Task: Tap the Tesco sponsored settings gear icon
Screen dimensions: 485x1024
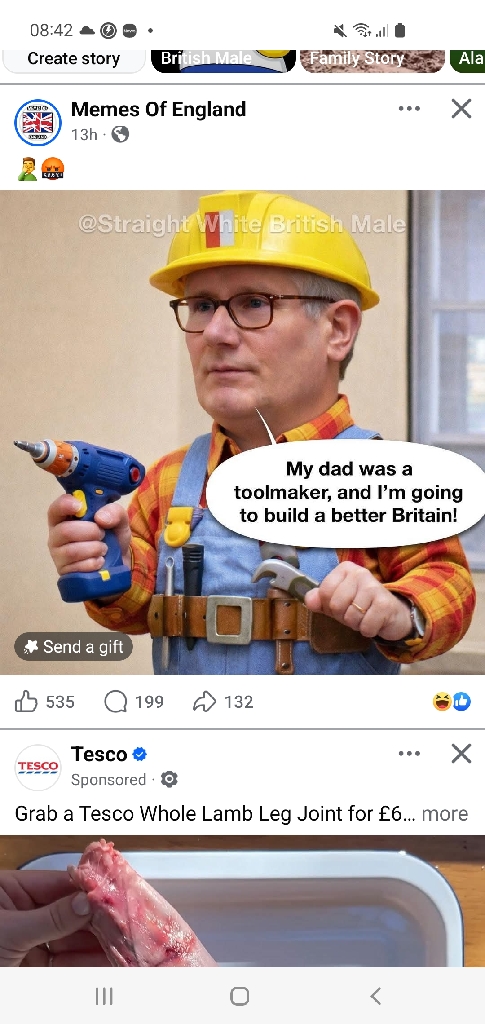Action: (x=169, y=779)
